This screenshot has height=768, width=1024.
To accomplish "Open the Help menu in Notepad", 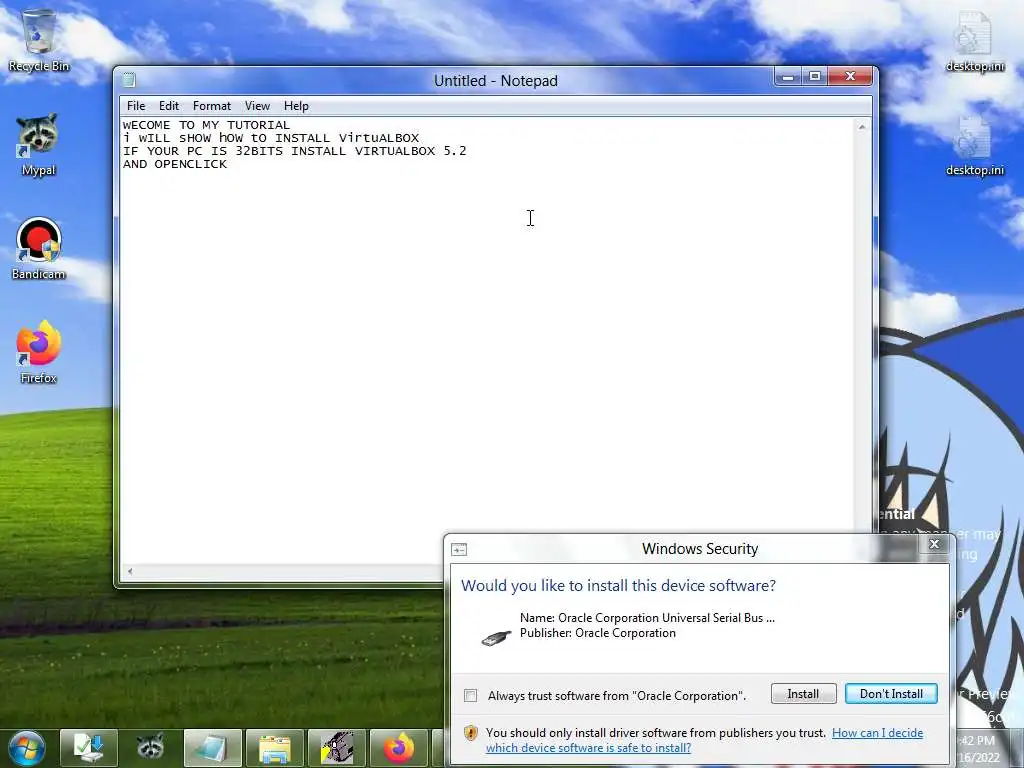I will click(296, 106).
